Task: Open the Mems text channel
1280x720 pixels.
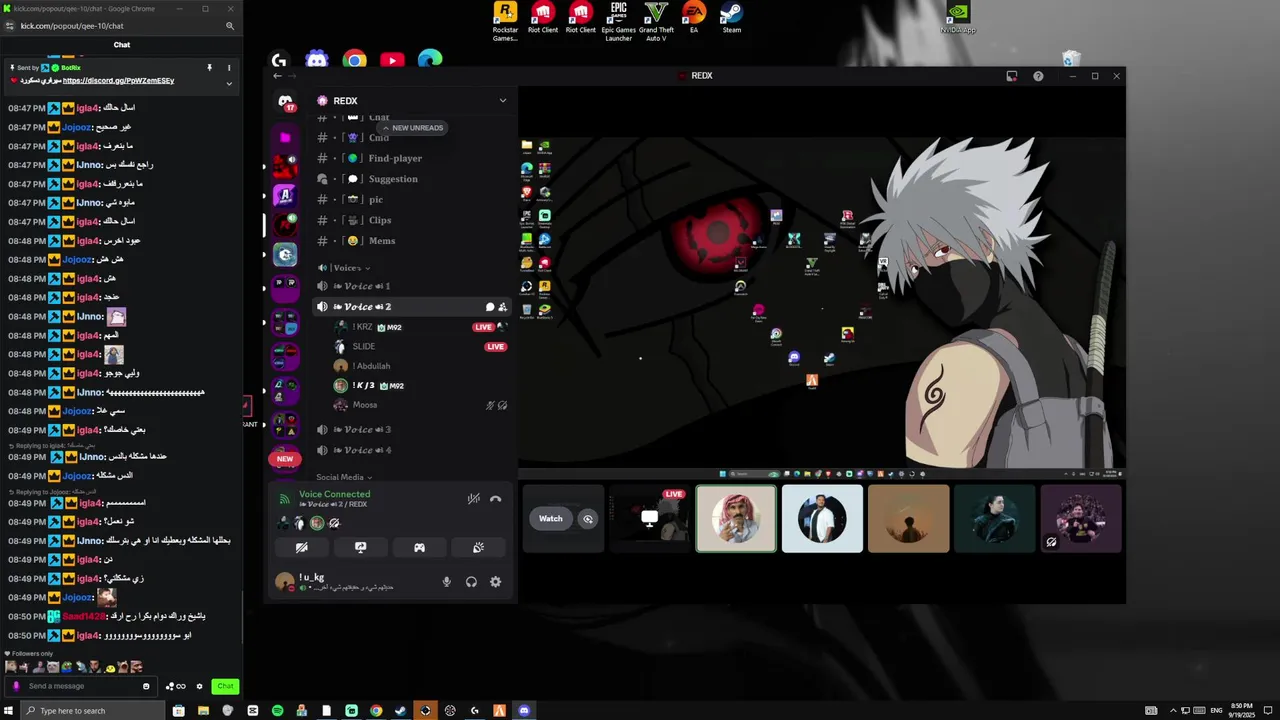Action: [x=412, y=241]
